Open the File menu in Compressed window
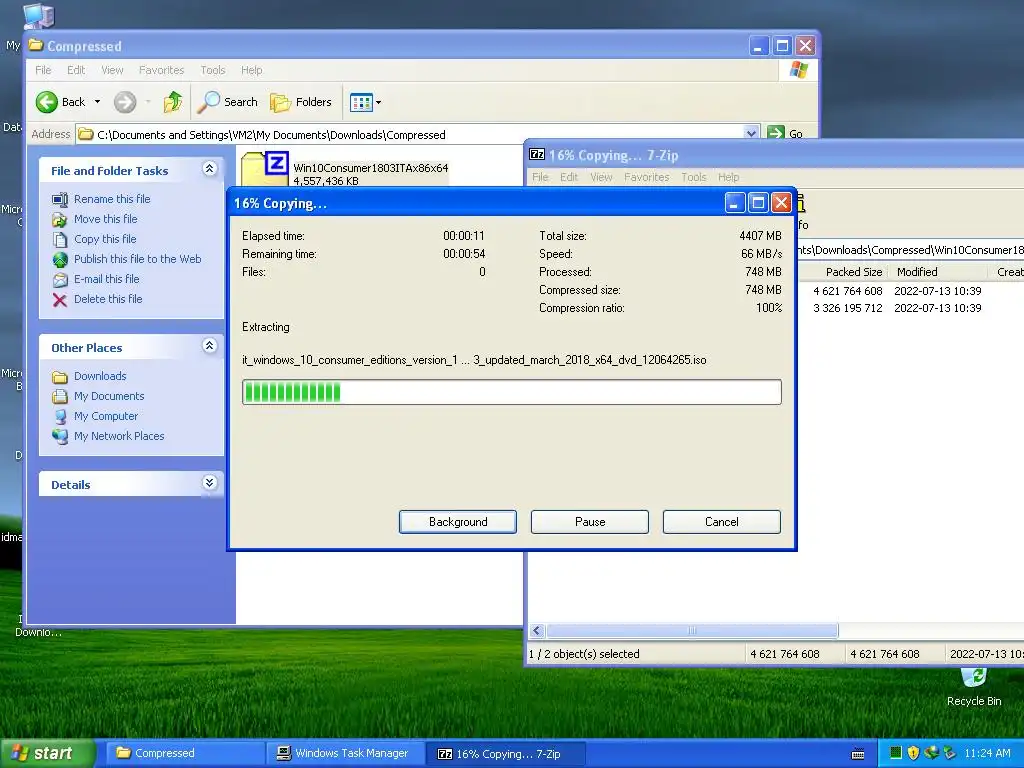The width and height of the screenshot is (1024, 768). [x=43, y=70]
